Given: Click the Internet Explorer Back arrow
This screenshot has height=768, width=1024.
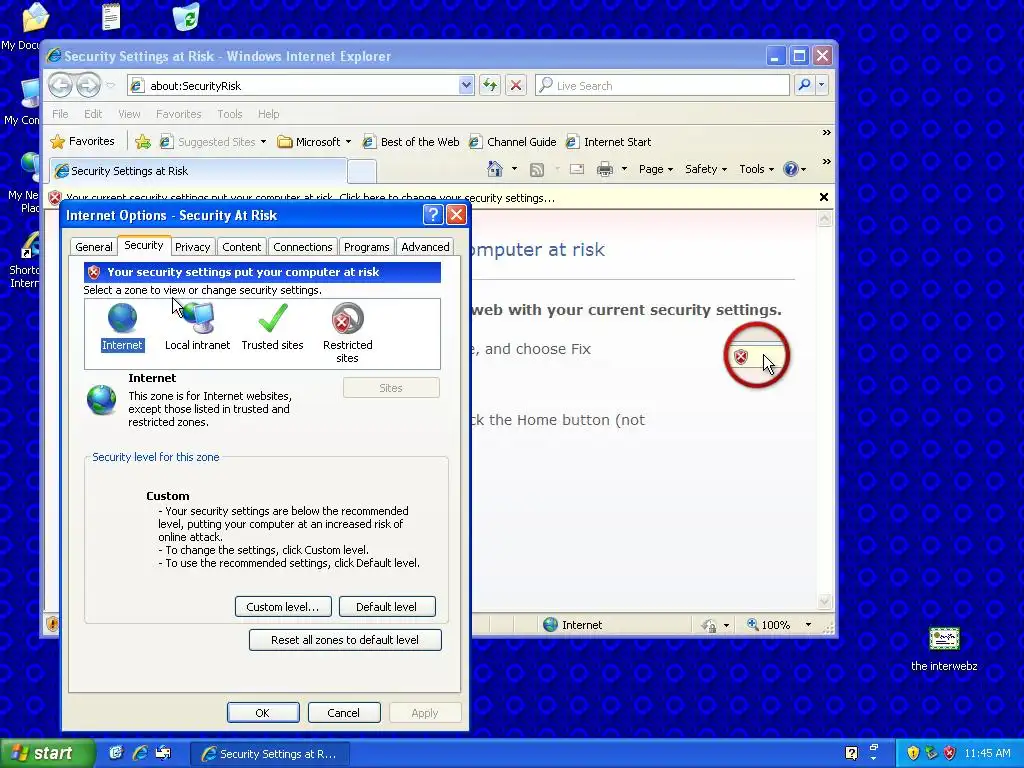Looking at the screenshot, I should coord(61,85).
